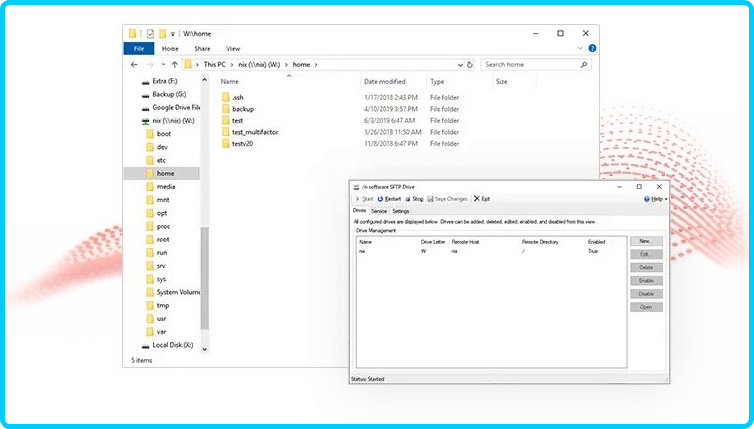The image size is (754, 429).
Task: Open the Settings tab
Action: click(x=400, y=211)
